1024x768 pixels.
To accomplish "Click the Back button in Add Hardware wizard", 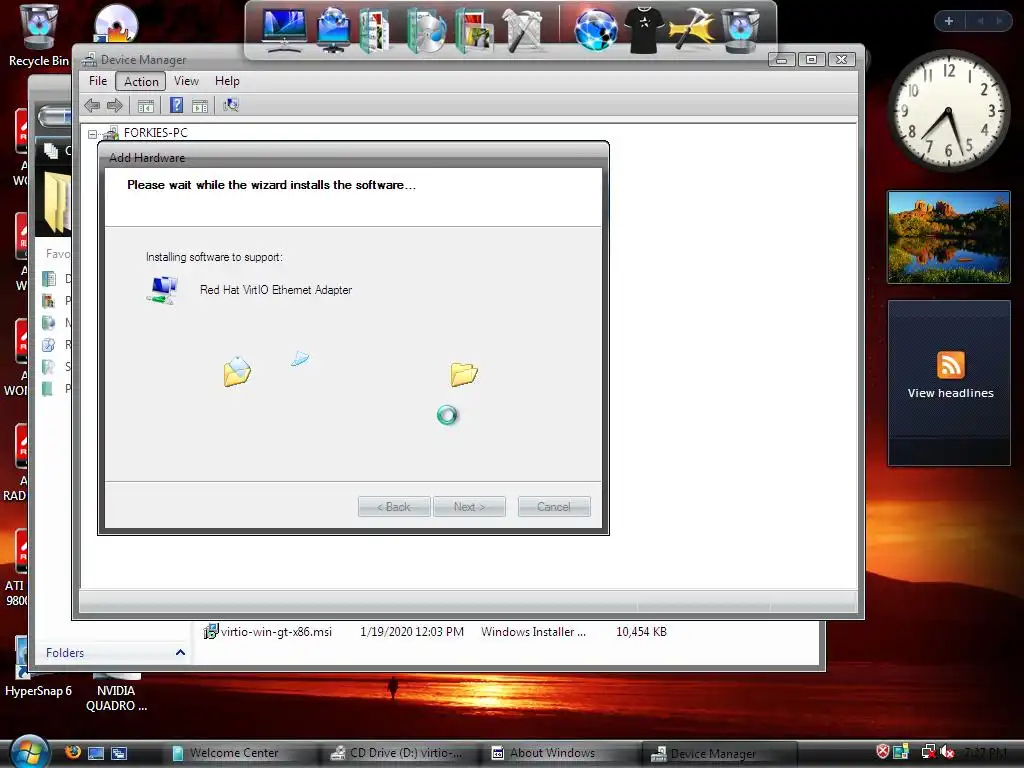I will click(x=394, y=507).
